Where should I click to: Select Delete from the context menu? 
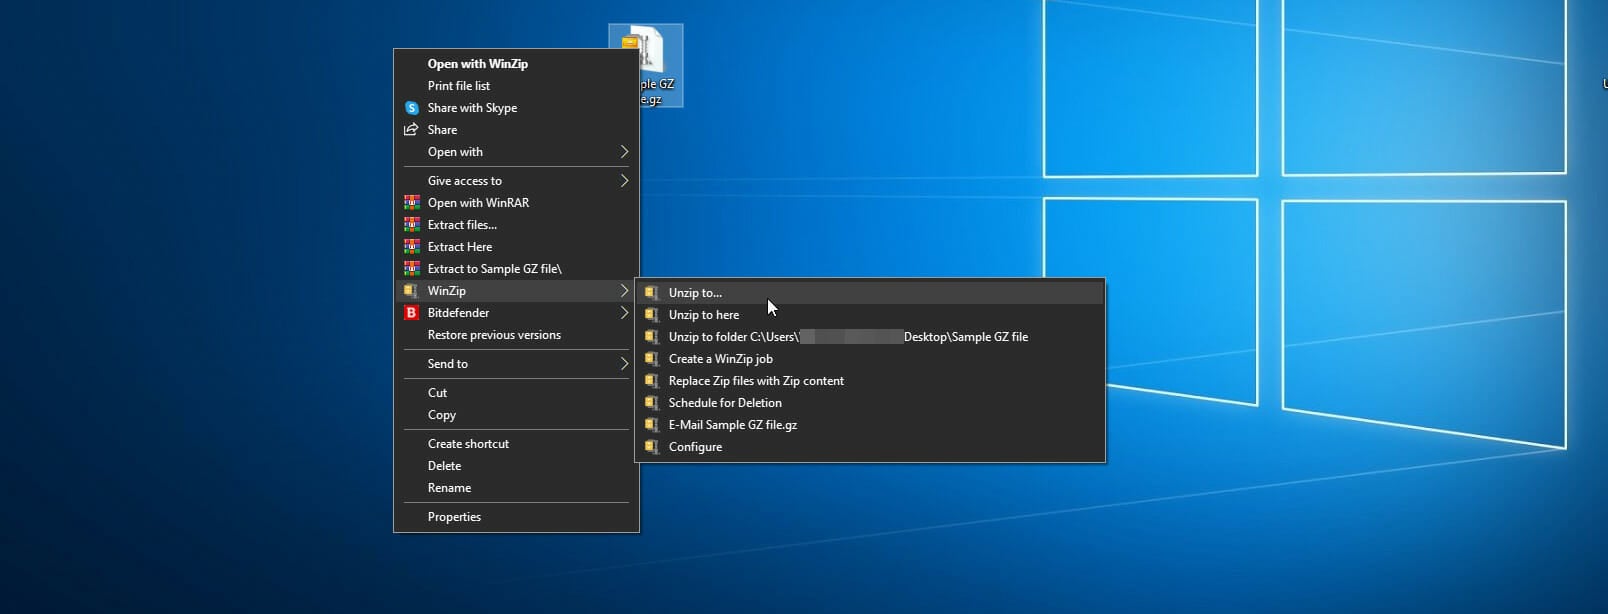pyautogui.click(x=516, y=466)
